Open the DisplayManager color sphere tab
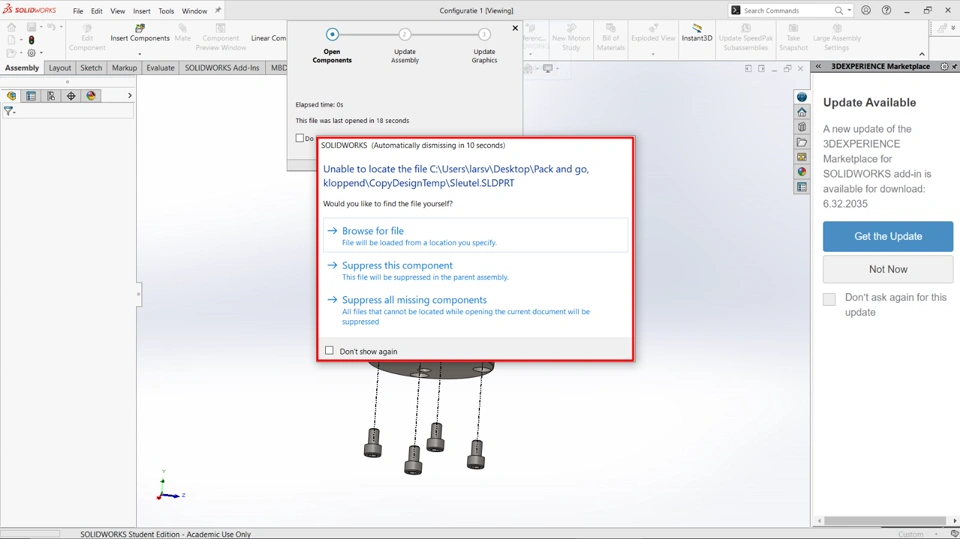960x539 pixels. [91, 96]
